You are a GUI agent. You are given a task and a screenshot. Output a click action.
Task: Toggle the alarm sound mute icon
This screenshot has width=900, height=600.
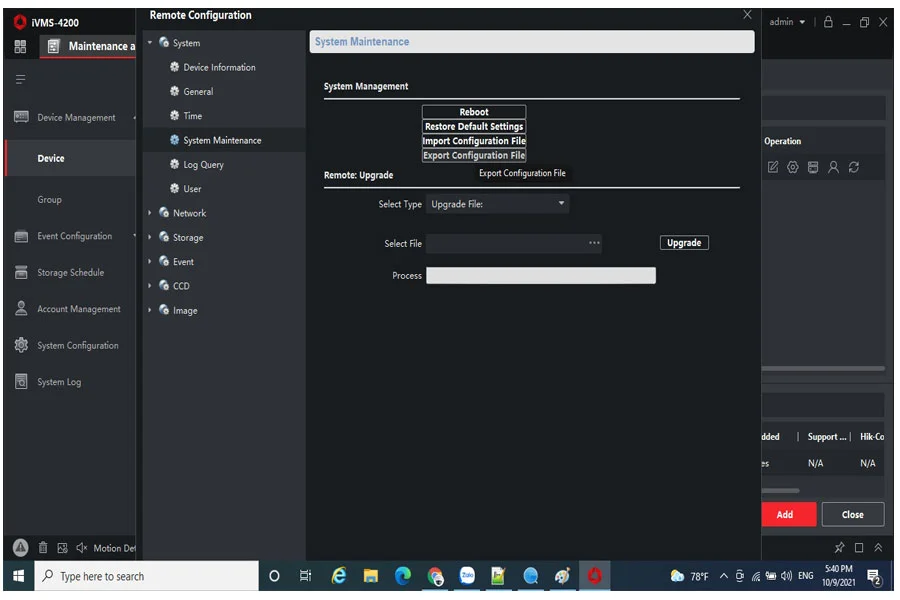[82, 548]
